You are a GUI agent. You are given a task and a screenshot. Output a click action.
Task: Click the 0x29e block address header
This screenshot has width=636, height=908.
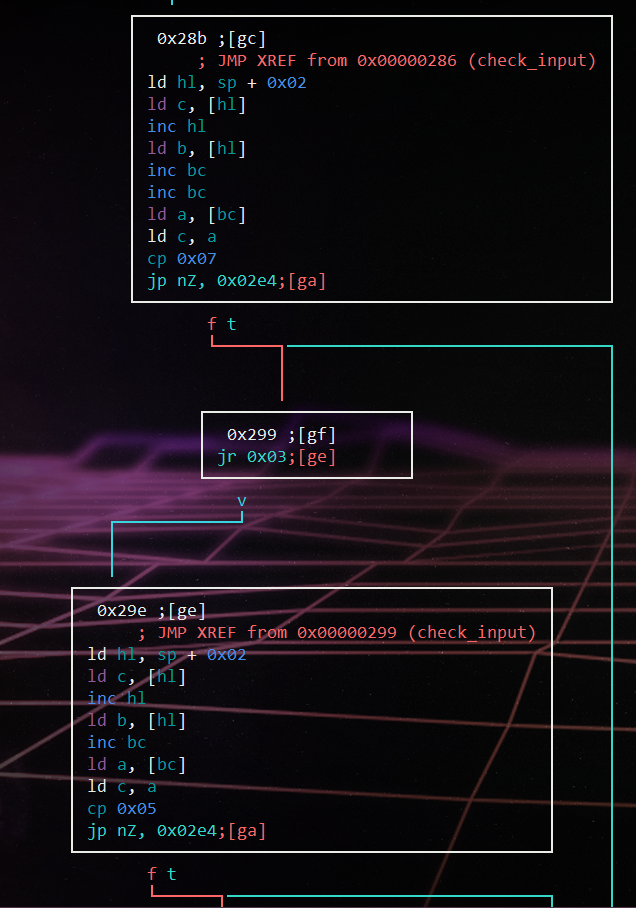[x=122, y=610]
